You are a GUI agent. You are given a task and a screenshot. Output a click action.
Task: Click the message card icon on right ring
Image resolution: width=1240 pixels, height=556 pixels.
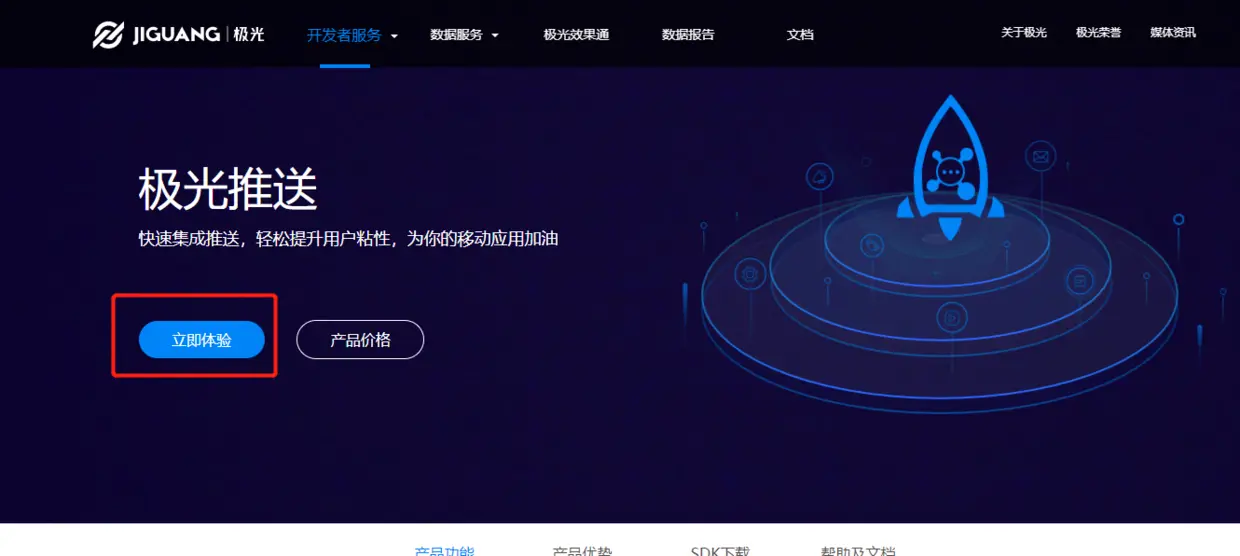[1080, 281]
